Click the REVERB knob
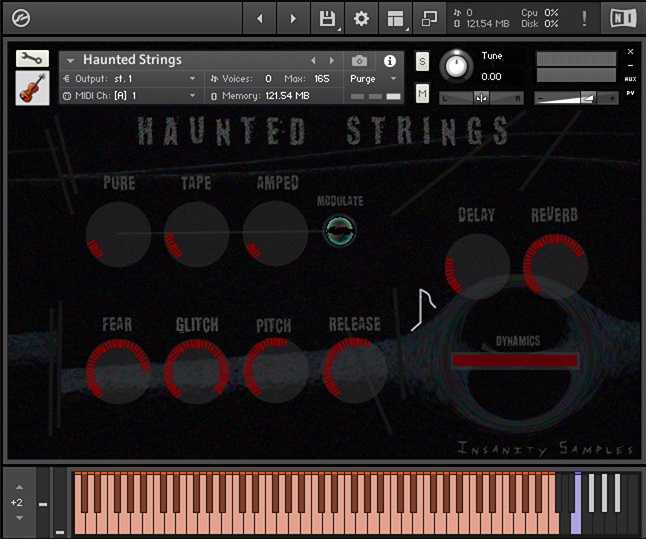 [555, 266]
